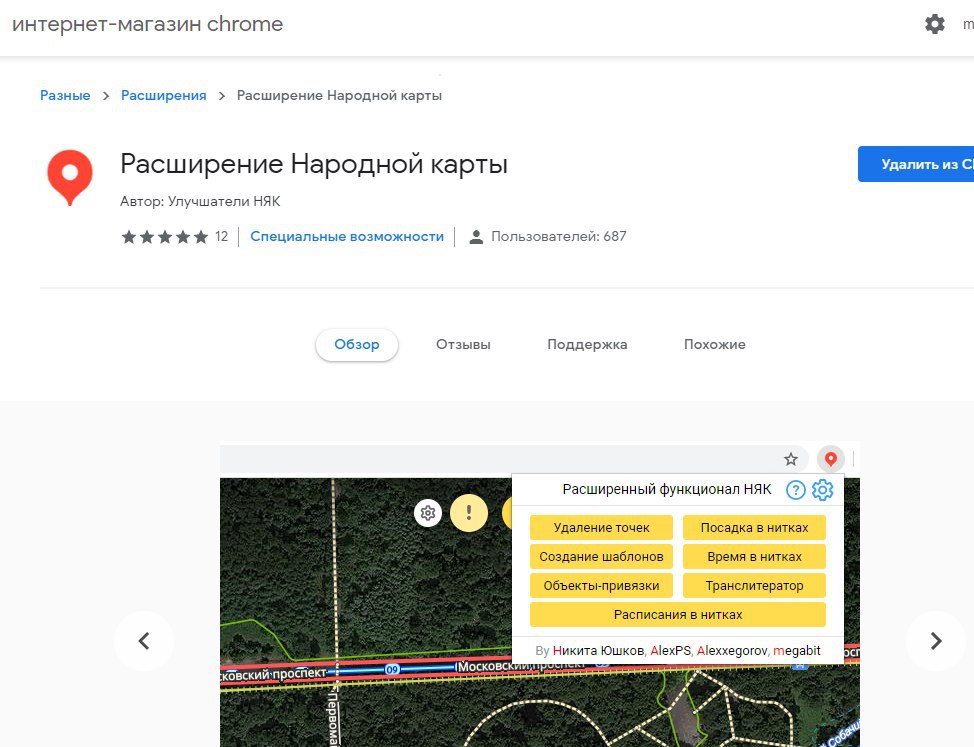Show previous screenshot with left arrow
The image size is (974, 747).
144,641
